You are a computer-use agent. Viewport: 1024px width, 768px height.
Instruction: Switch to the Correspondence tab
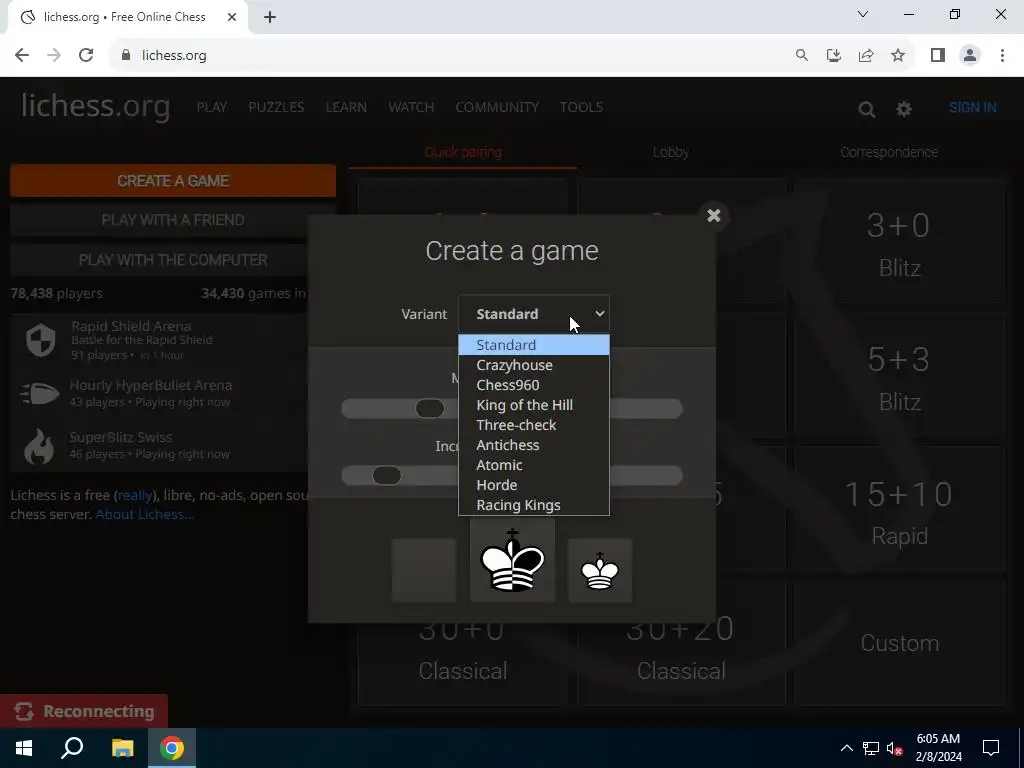click(x=889, y=152)
